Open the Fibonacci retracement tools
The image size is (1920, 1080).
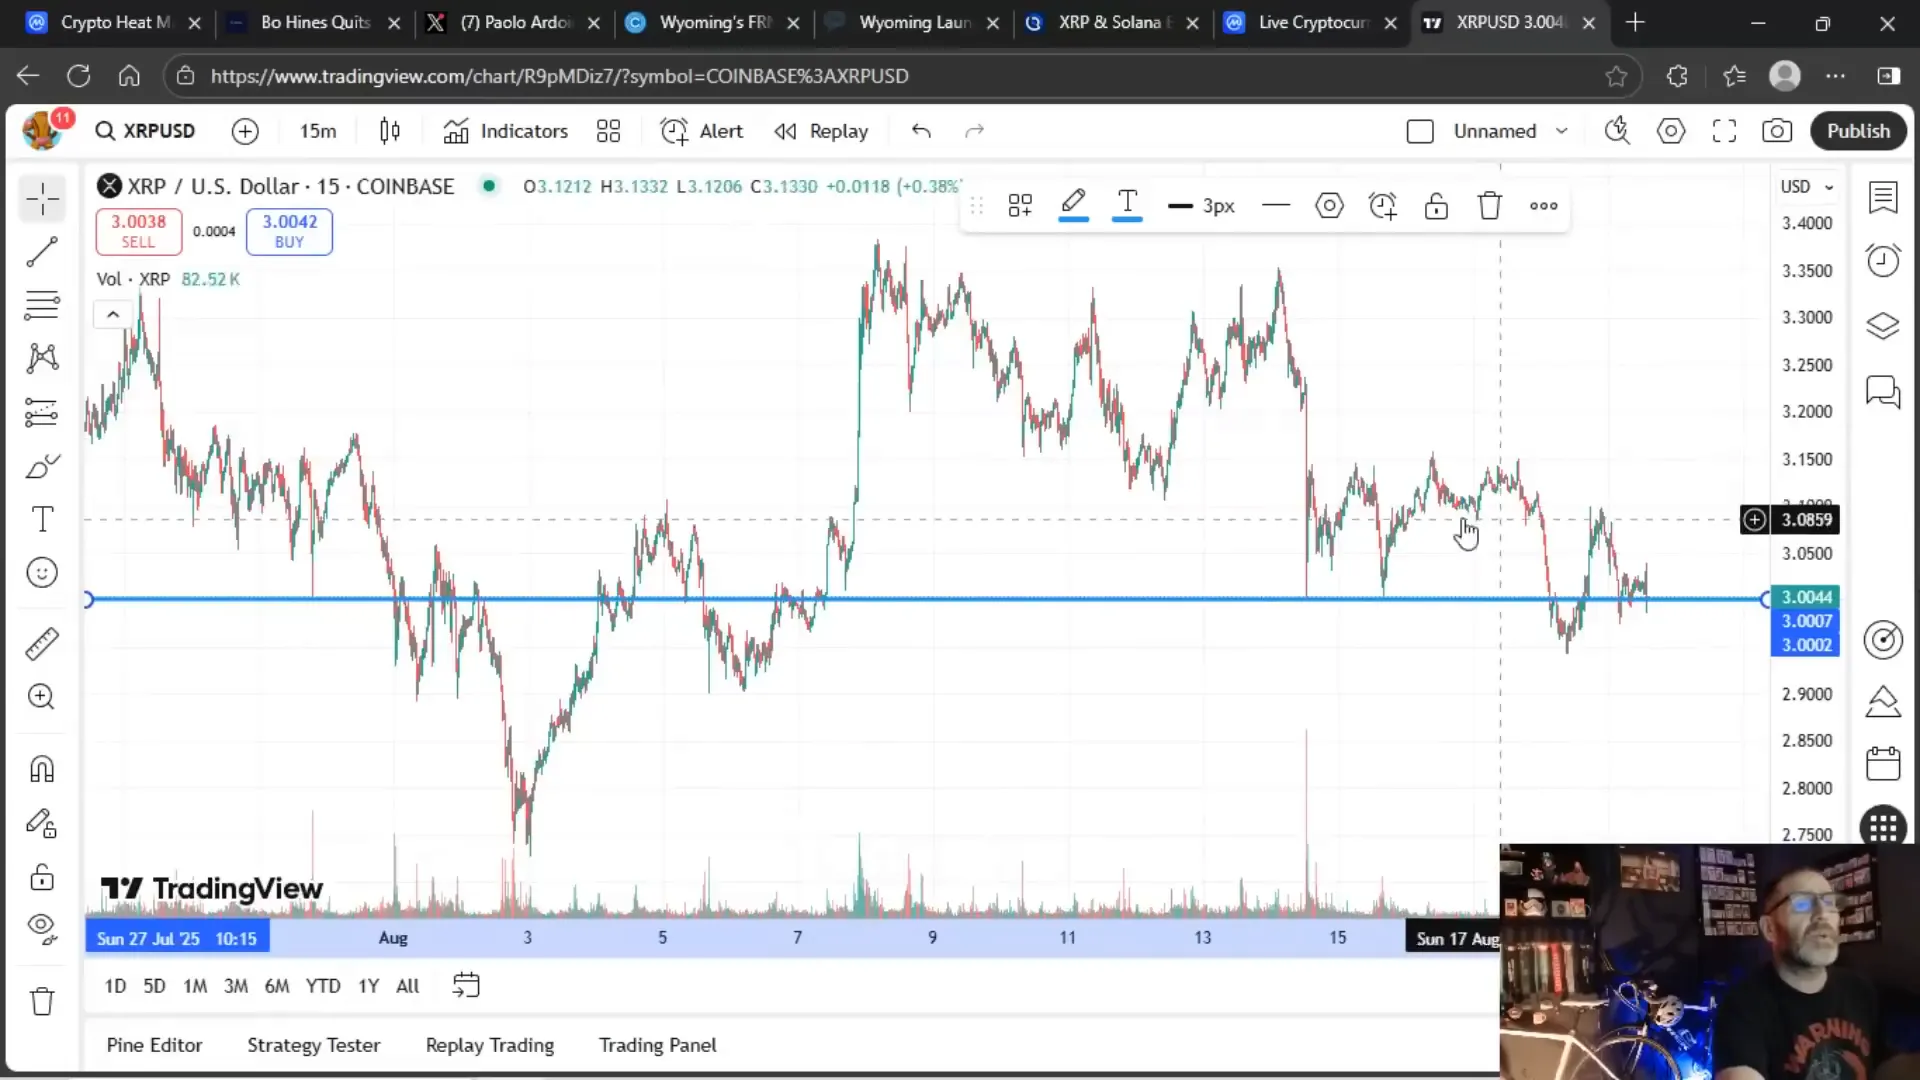(x=42, y=305)
